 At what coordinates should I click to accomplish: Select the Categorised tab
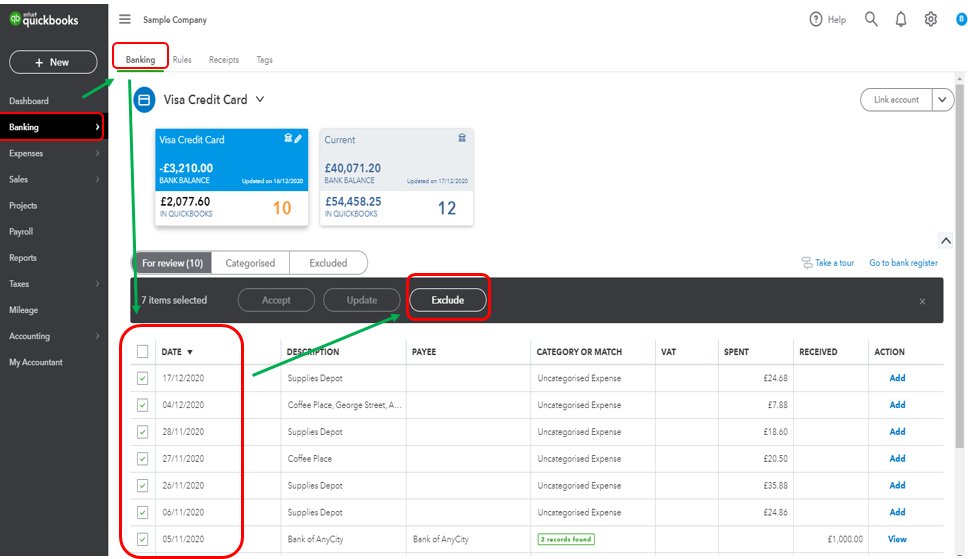250,263
